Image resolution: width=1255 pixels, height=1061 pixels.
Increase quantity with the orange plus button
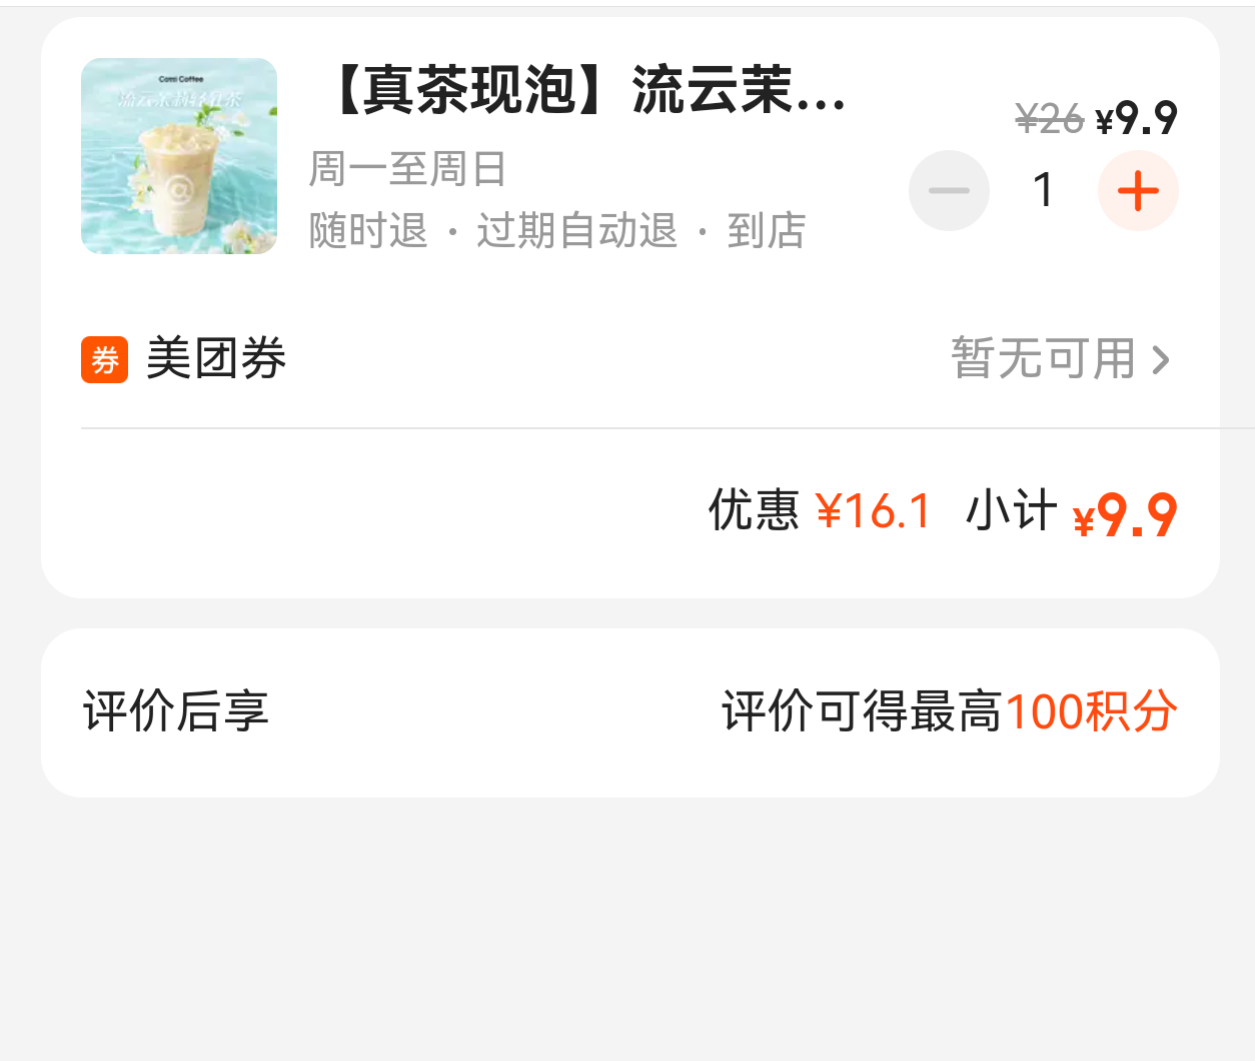[1138, 191]
